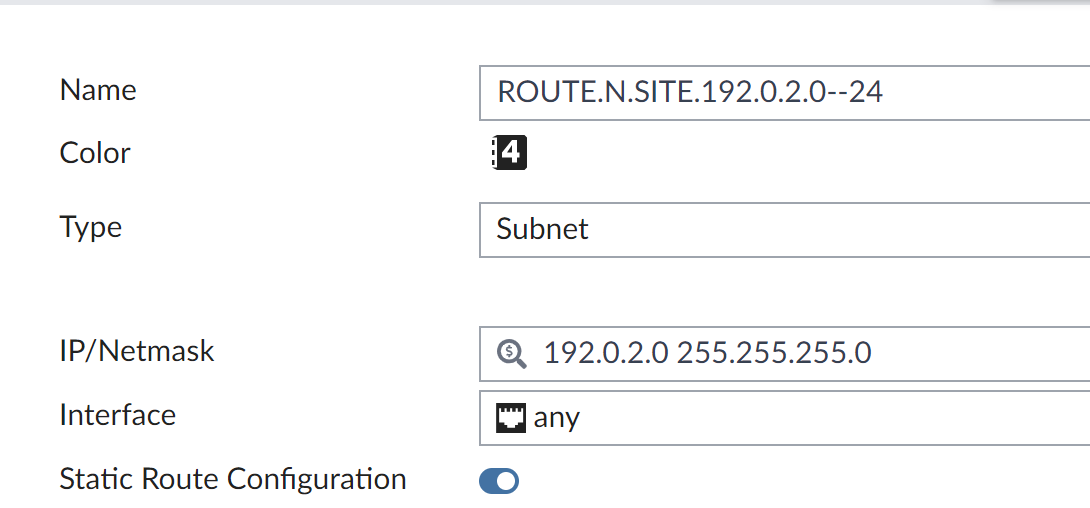Click the Type label
Image resolution: width=1090 pixels, height=508 pixels.
(x=91, y=227)
